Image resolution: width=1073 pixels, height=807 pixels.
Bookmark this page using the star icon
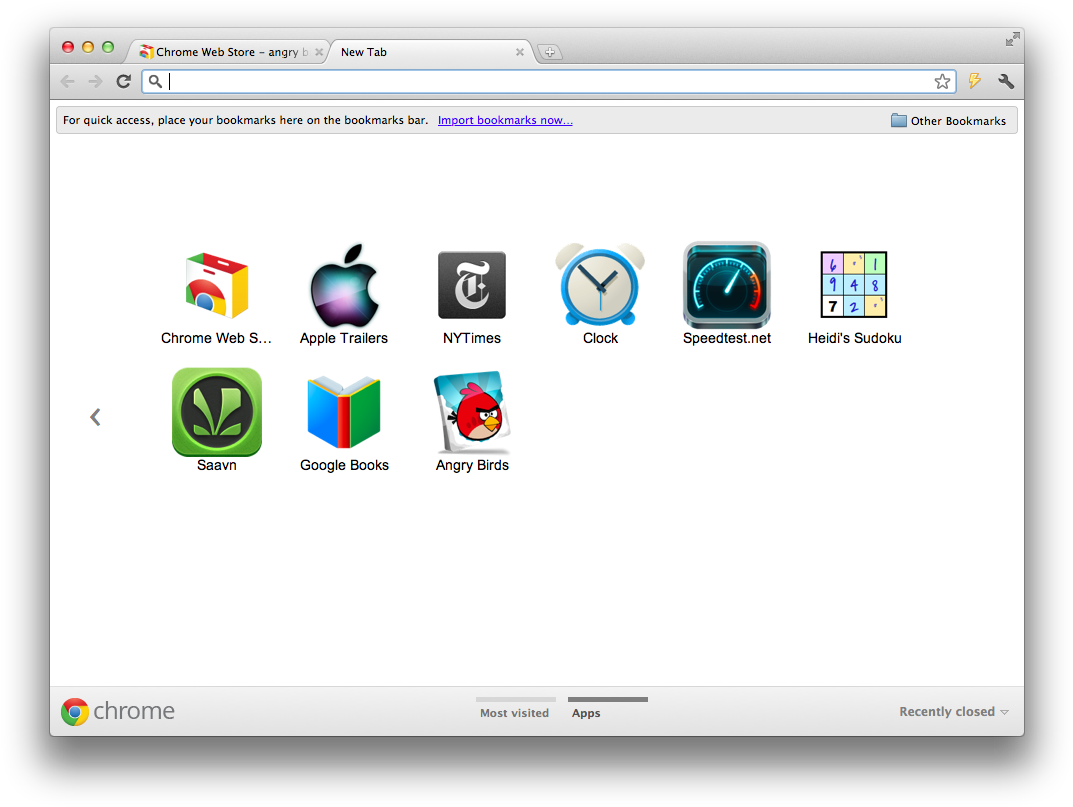tap(942, 81)
